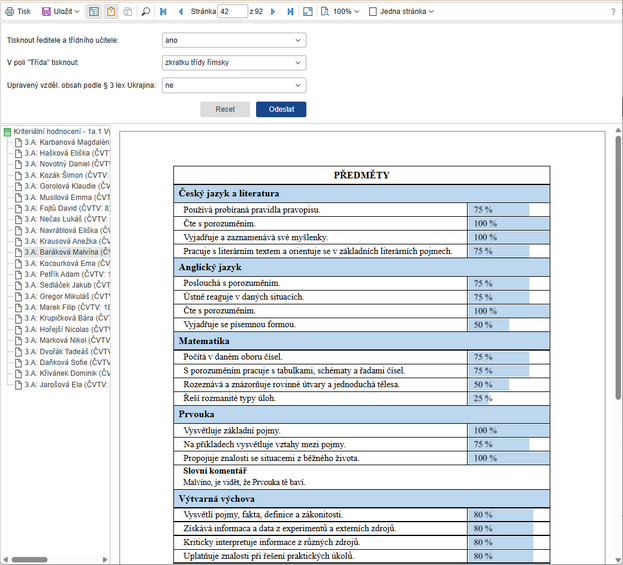Viewport: 623px width, 565px height.
Task: Jump to the first page
Action: tap(165, 12)
